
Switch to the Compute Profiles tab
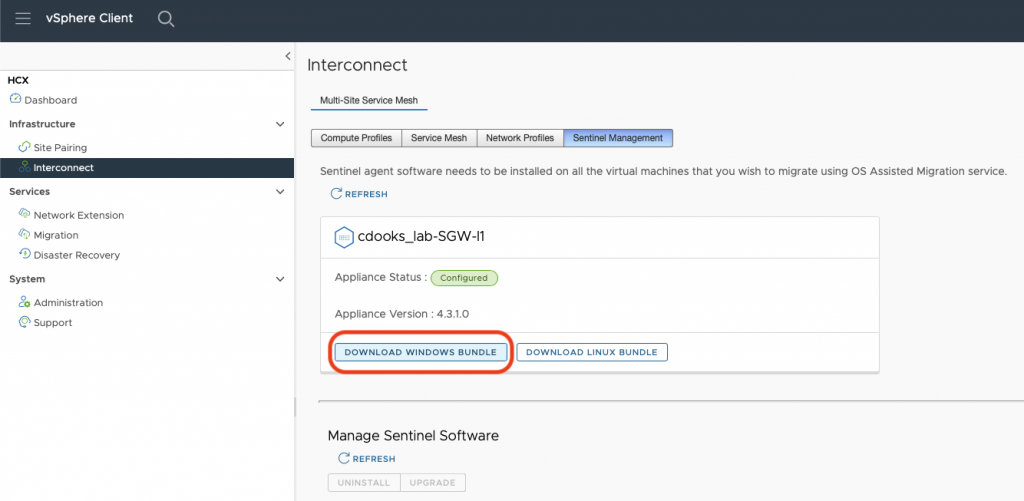pyautogui.click(x=356, y=138)
